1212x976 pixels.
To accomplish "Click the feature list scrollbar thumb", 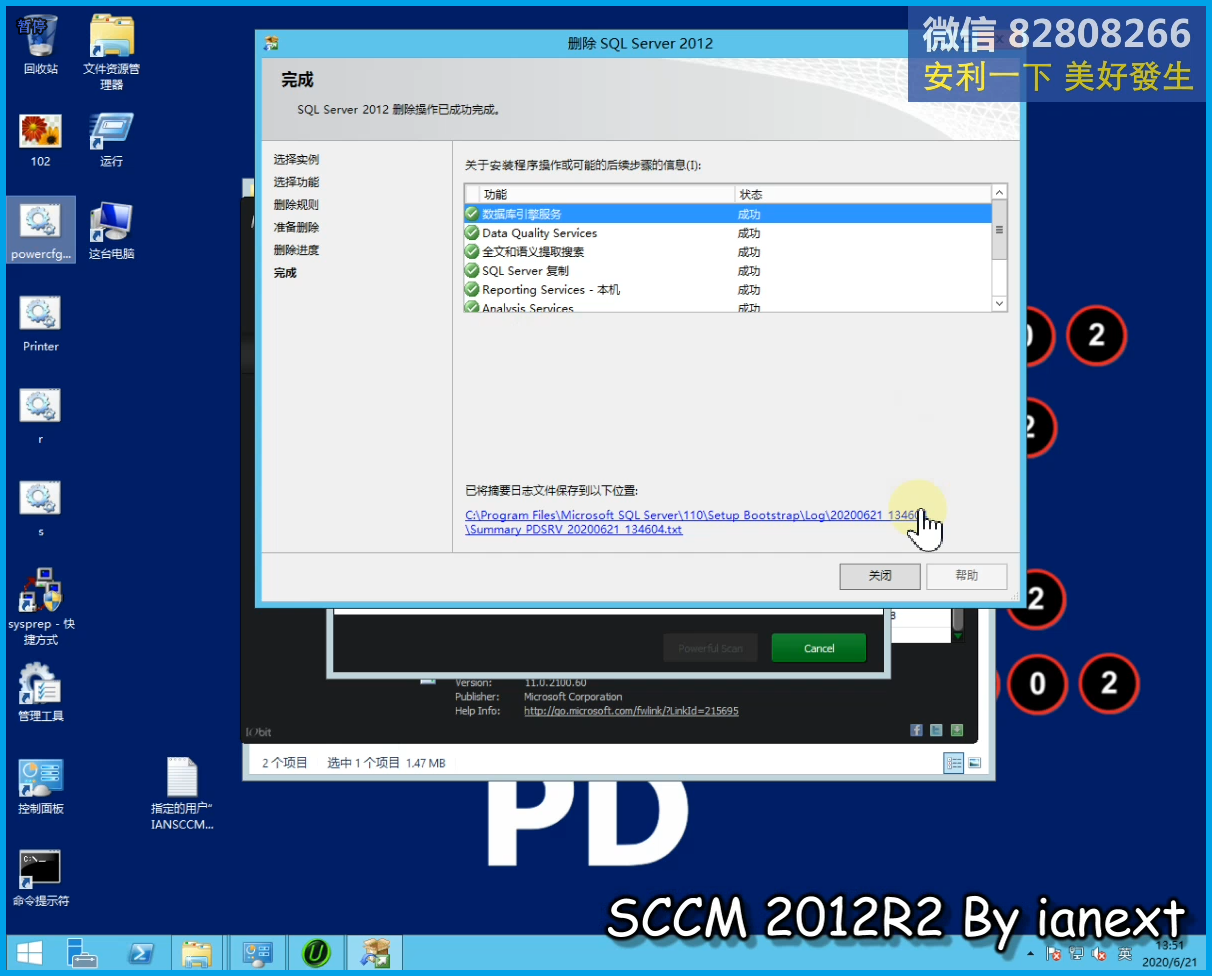I will [999, 230].
